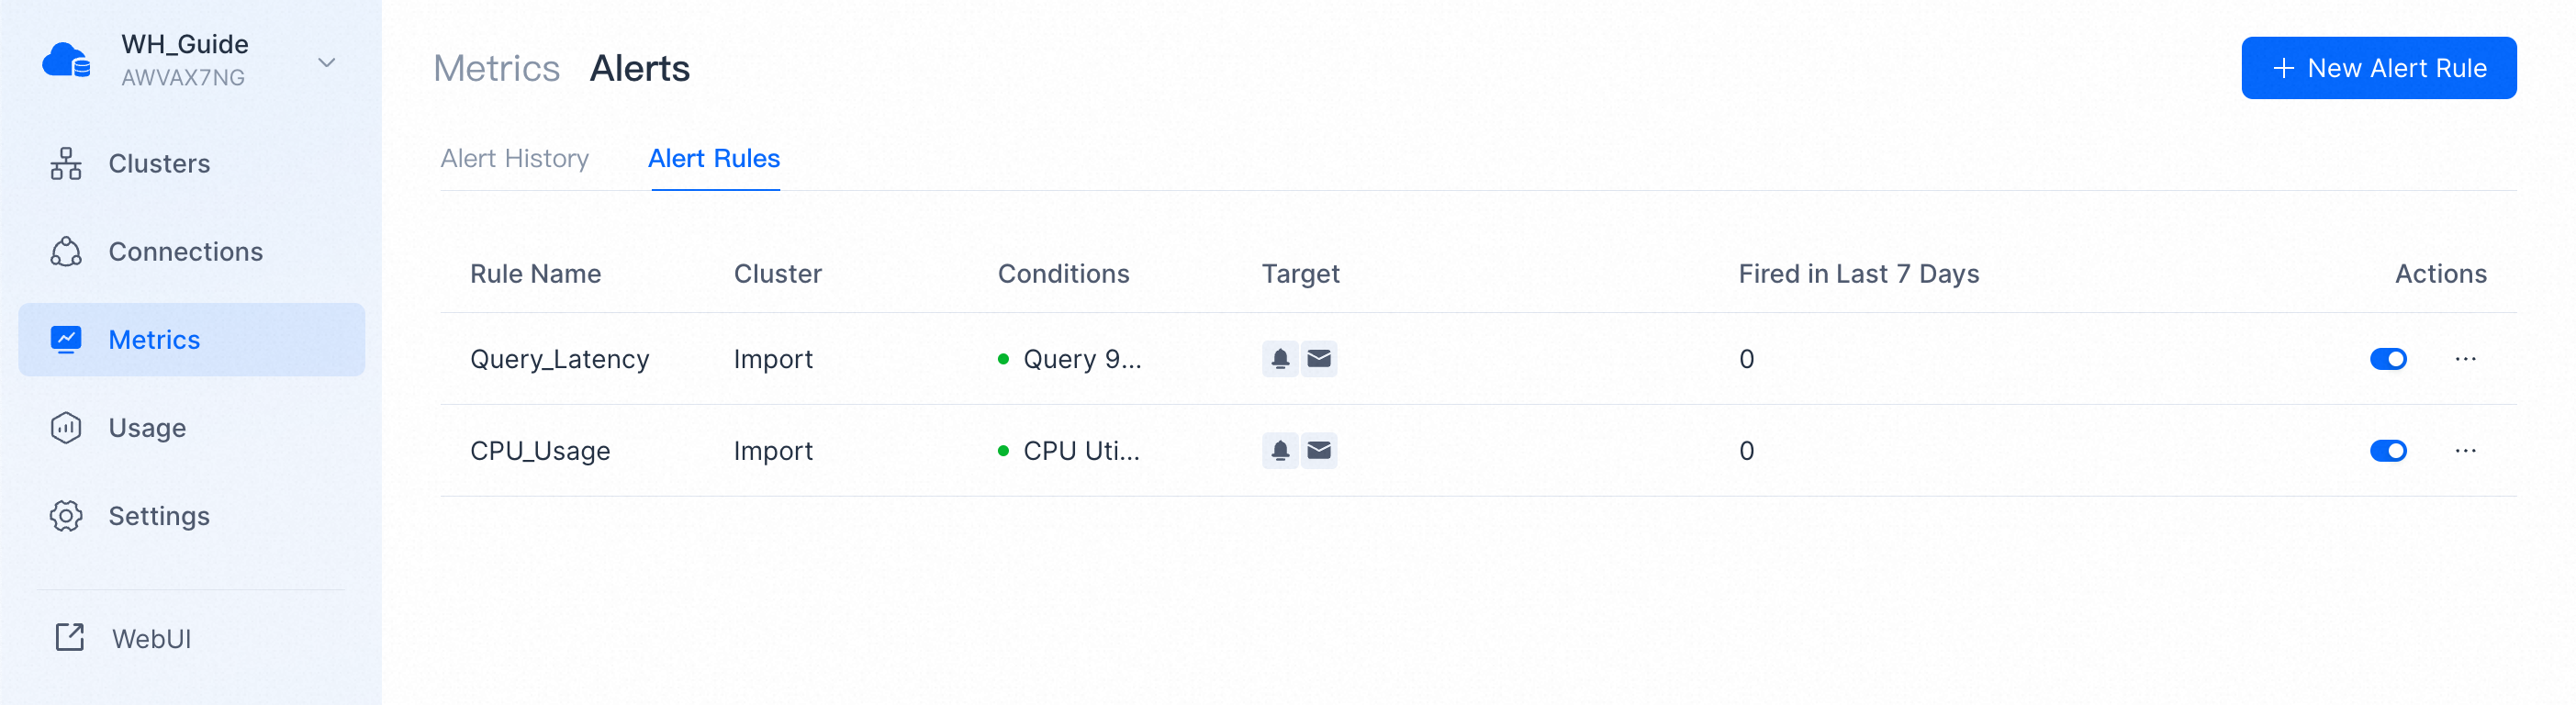This screenshot has height=705, width=2576.
Task: Click the email target icon for CPU_Usage
Action: tap(1319, 450)
